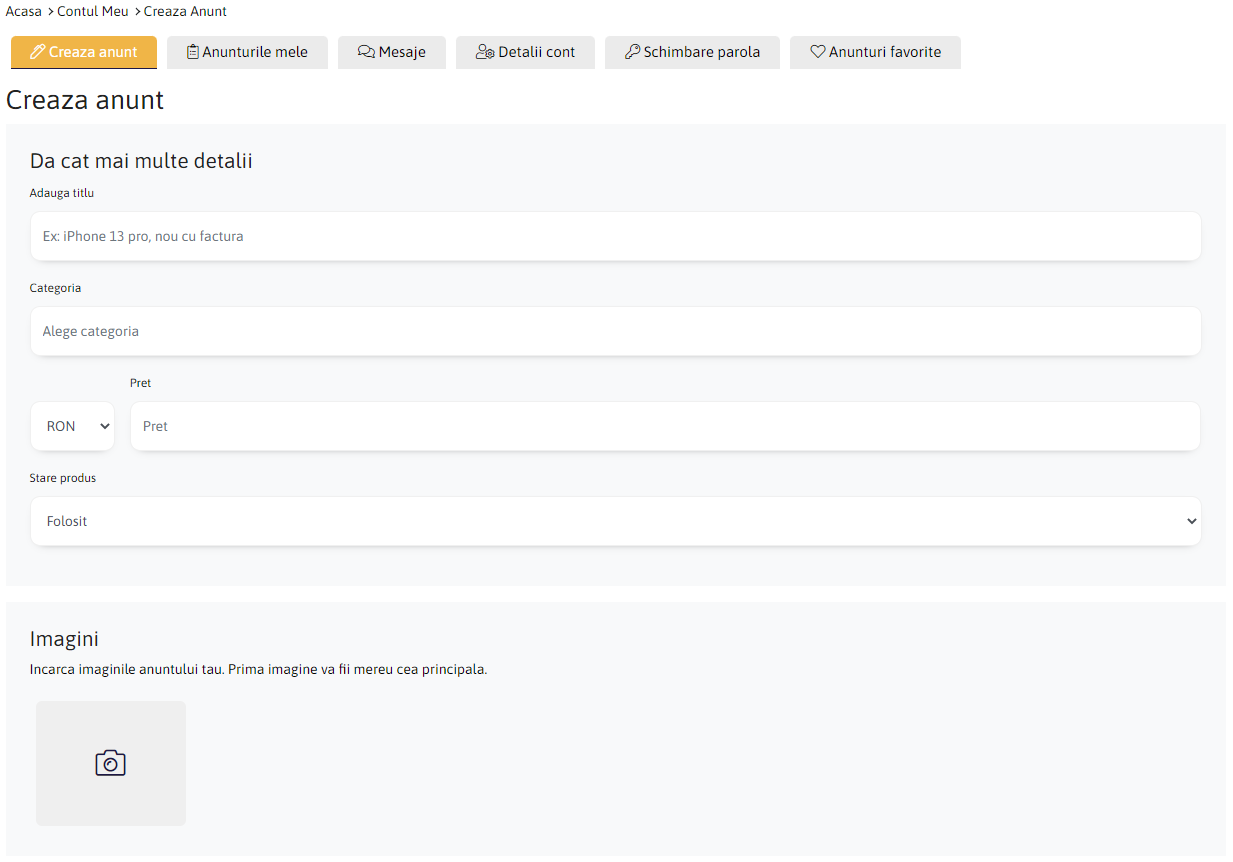Open the Alege categoria selector
Image resolution: width=1233 pixels, height=862 pixels.
point(615,331)
